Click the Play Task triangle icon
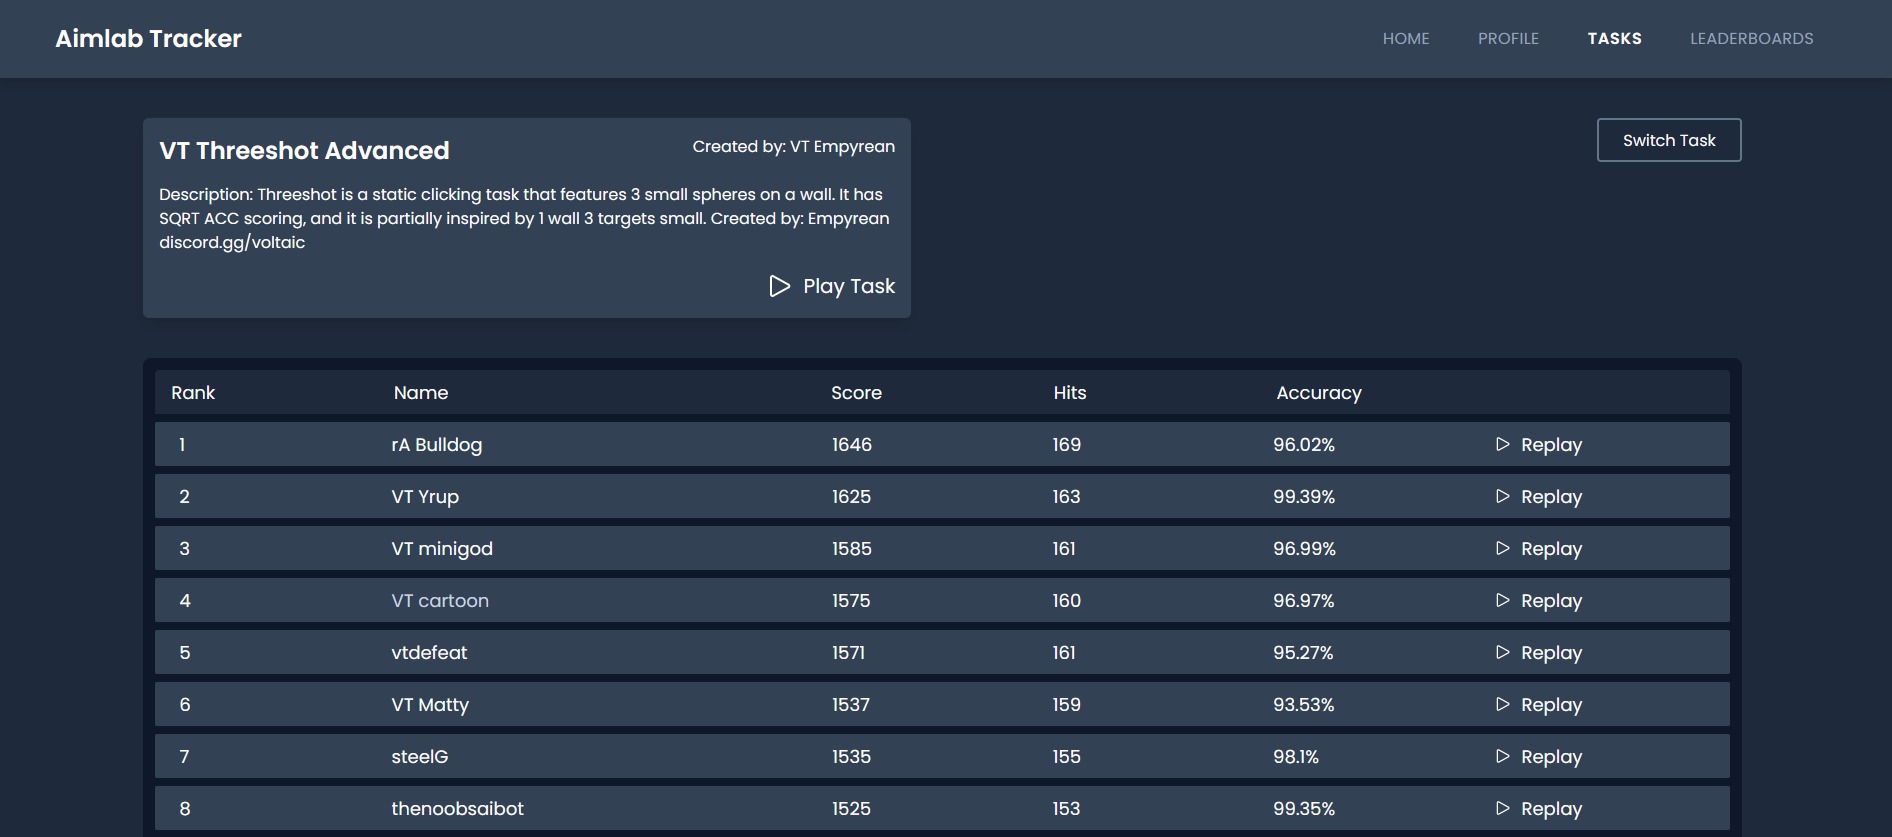 tap(780, 286)
